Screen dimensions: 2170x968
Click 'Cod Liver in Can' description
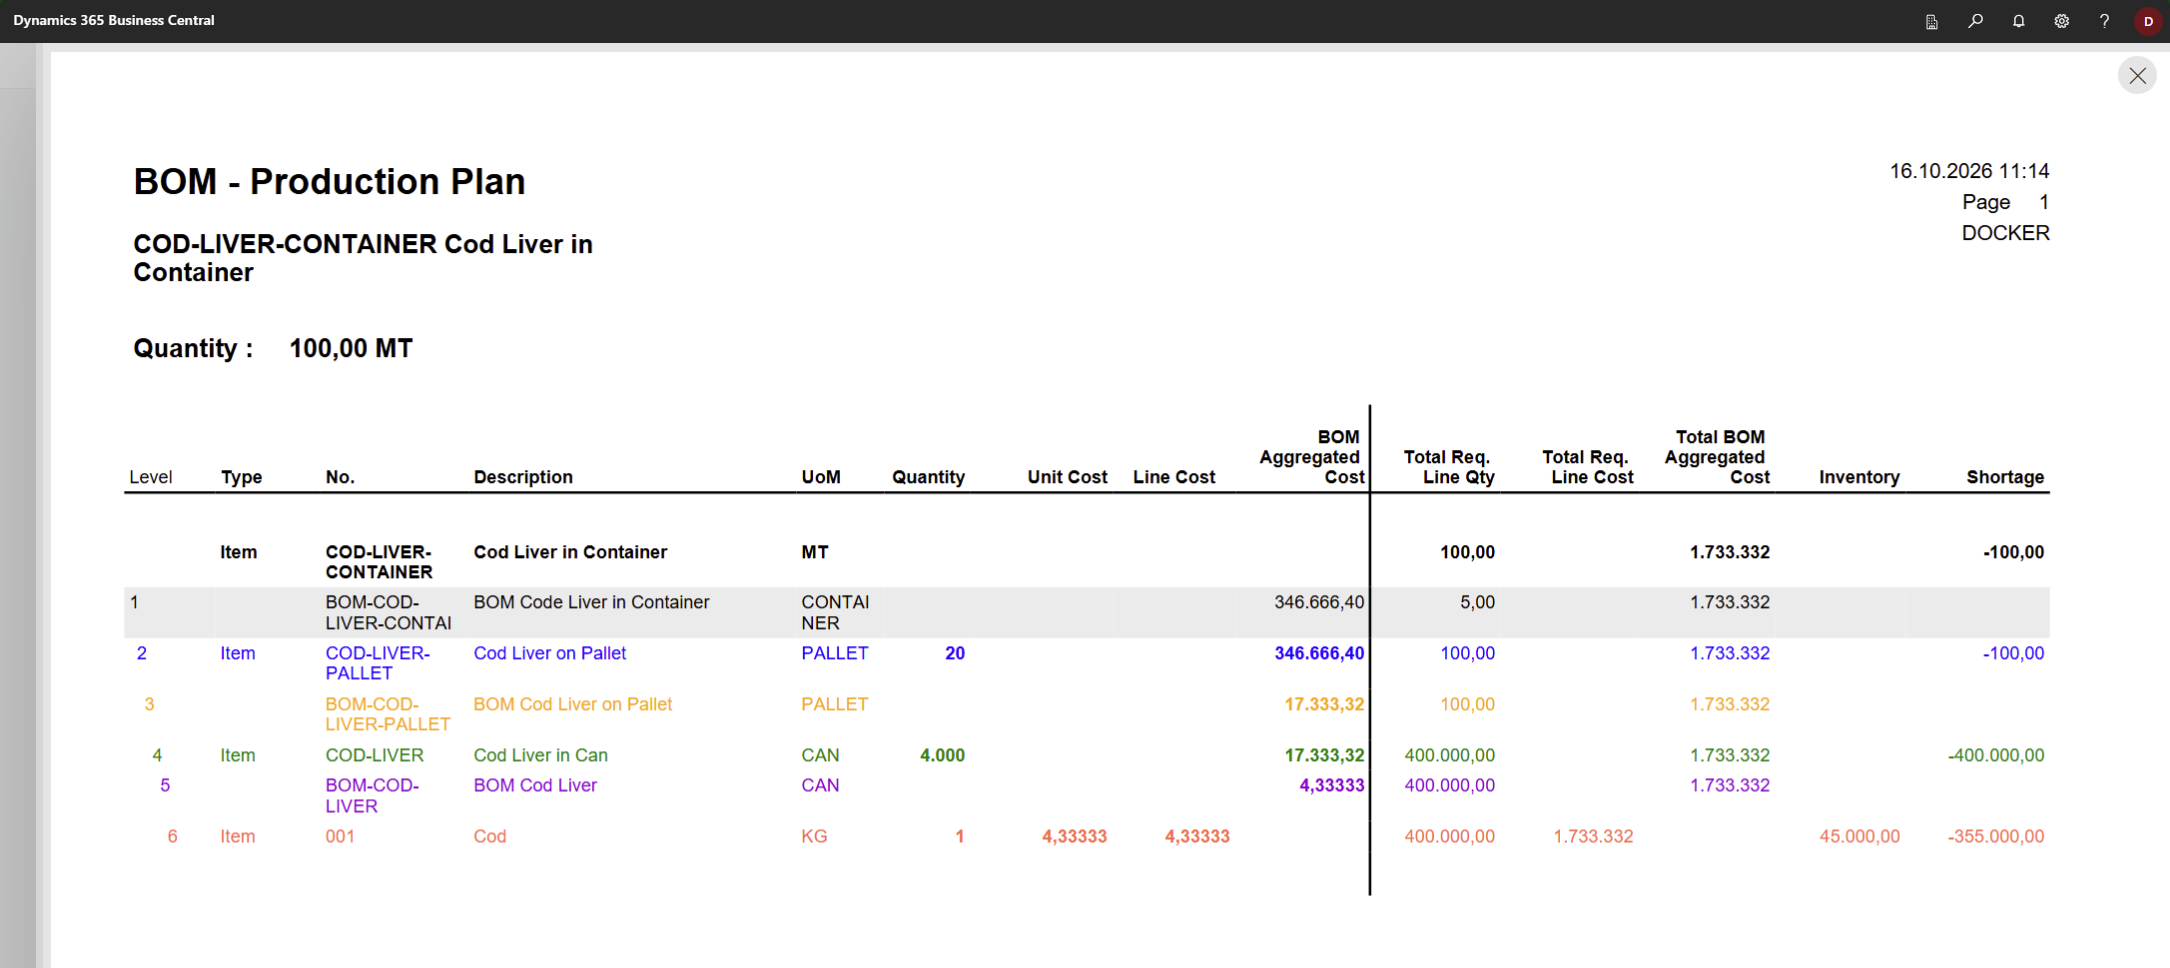[x=540, y=755]
